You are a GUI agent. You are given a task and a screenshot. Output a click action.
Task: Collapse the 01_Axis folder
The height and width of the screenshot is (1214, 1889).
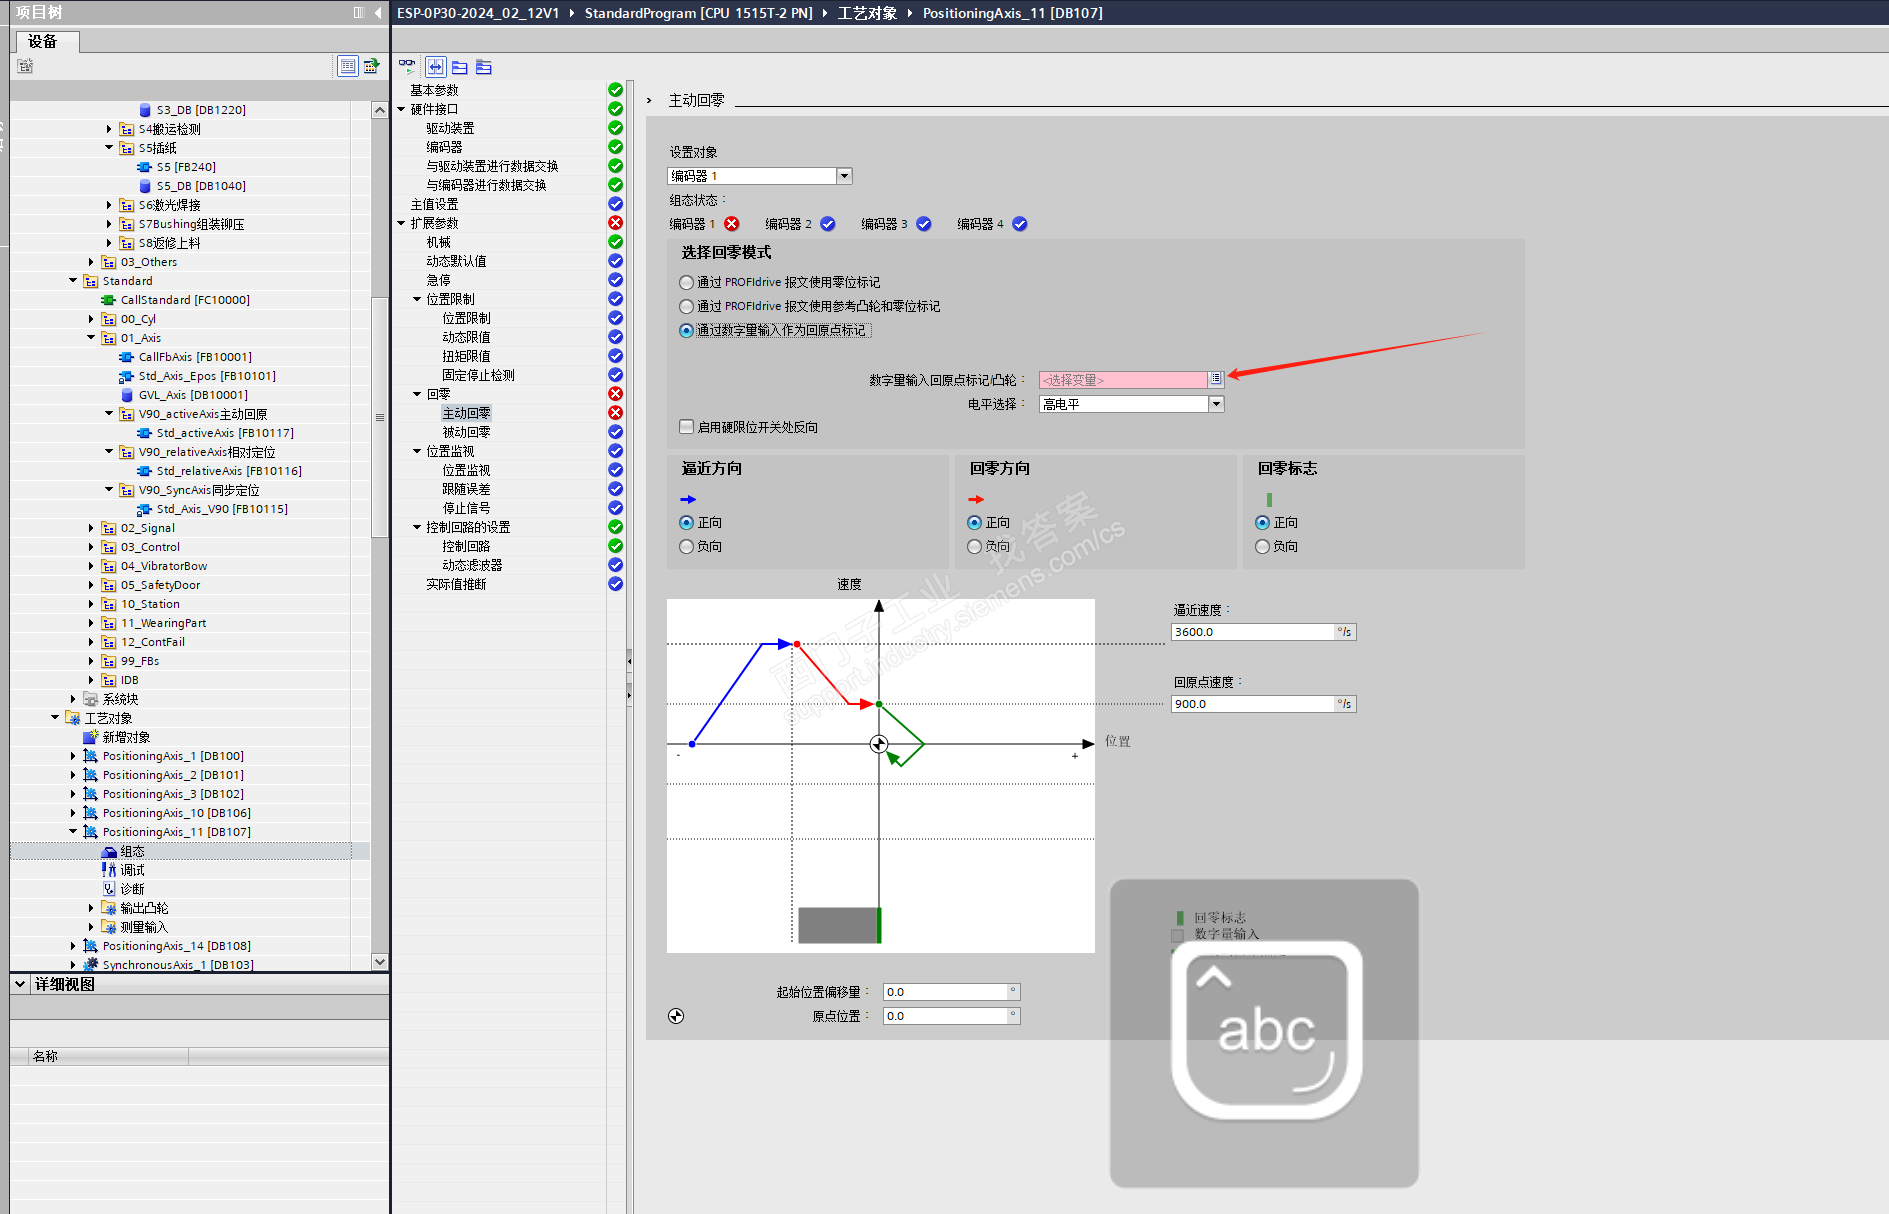[91, 338]
